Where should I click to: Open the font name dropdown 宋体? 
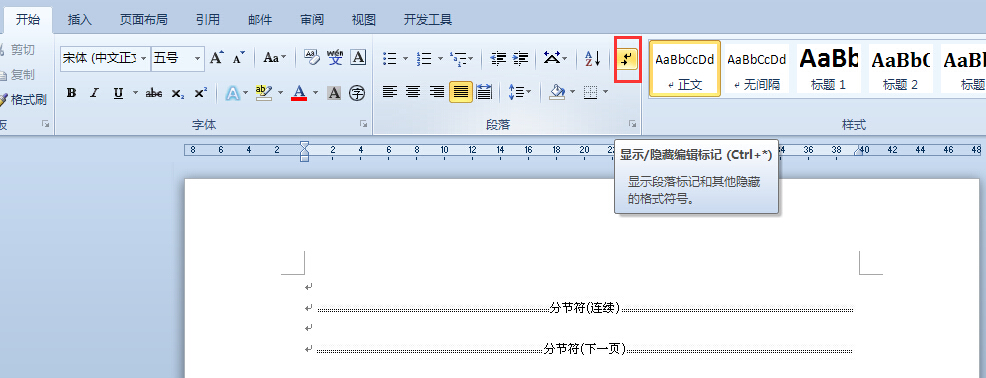click(143, 58)
